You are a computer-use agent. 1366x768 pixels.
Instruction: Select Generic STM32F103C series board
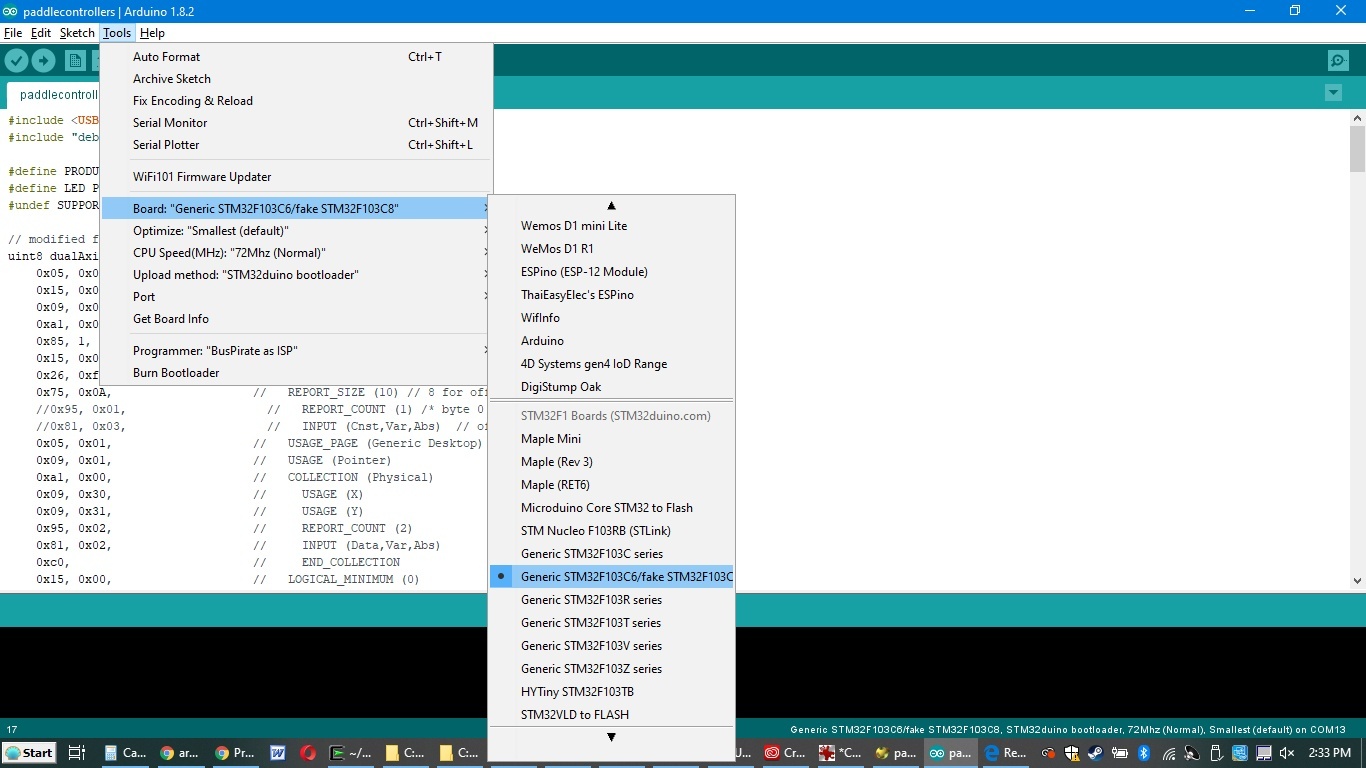tap(611, 554)
